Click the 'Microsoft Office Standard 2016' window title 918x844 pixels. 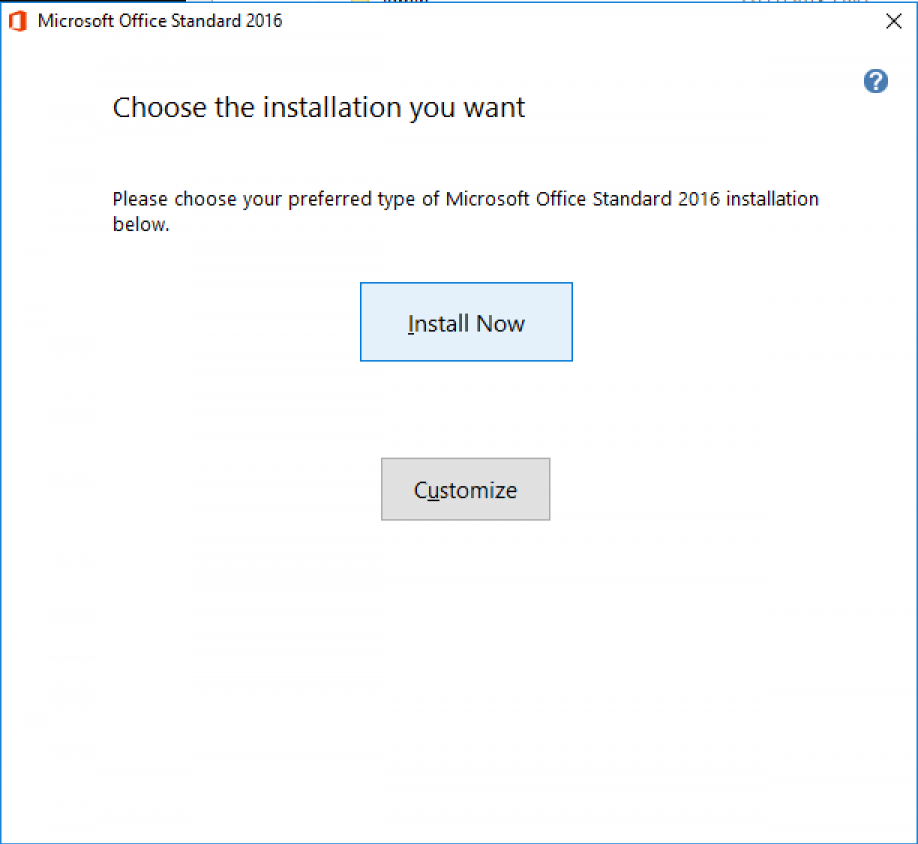[x=160, y=21]
